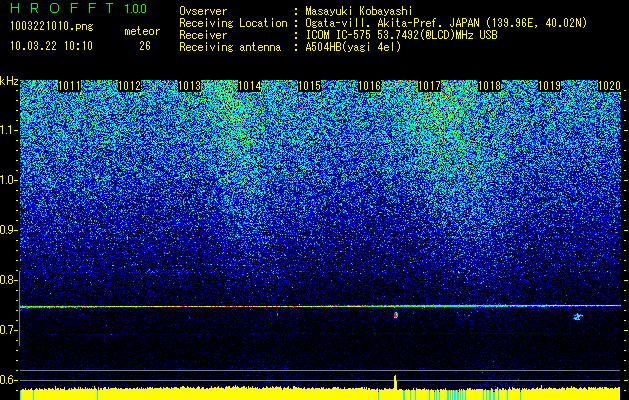Click the meteor count value 26

[x=145, y=46]
